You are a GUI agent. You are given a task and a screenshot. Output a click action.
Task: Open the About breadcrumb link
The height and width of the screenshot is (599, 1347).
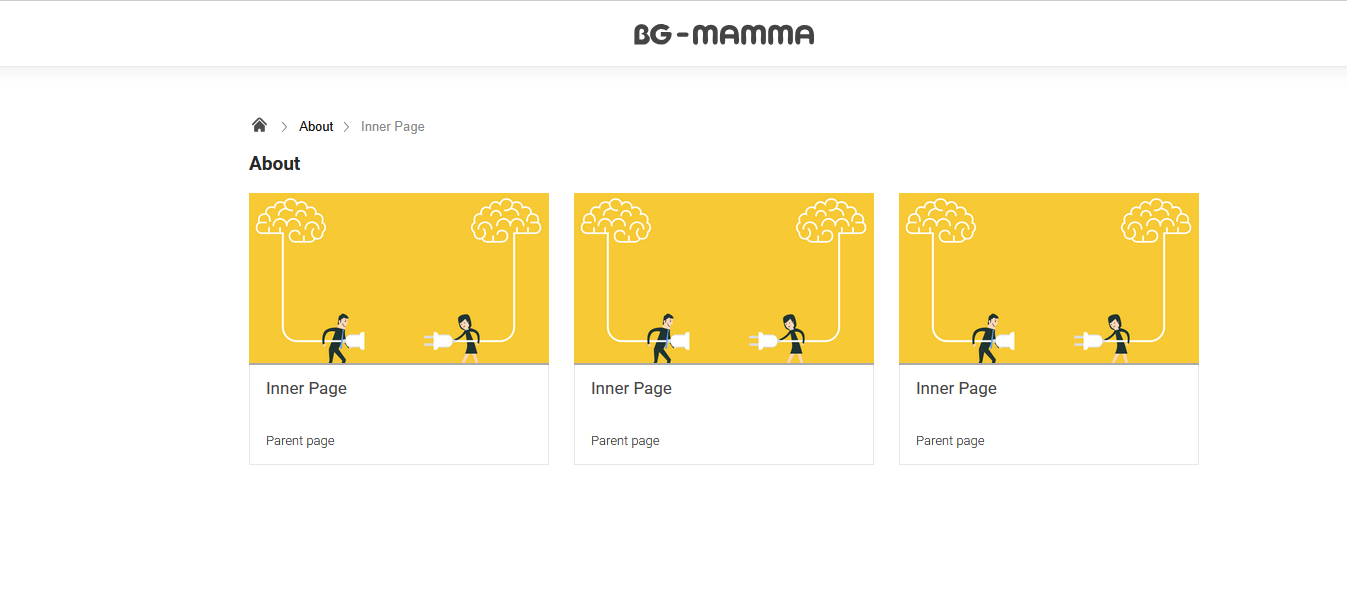pos(316,127)
